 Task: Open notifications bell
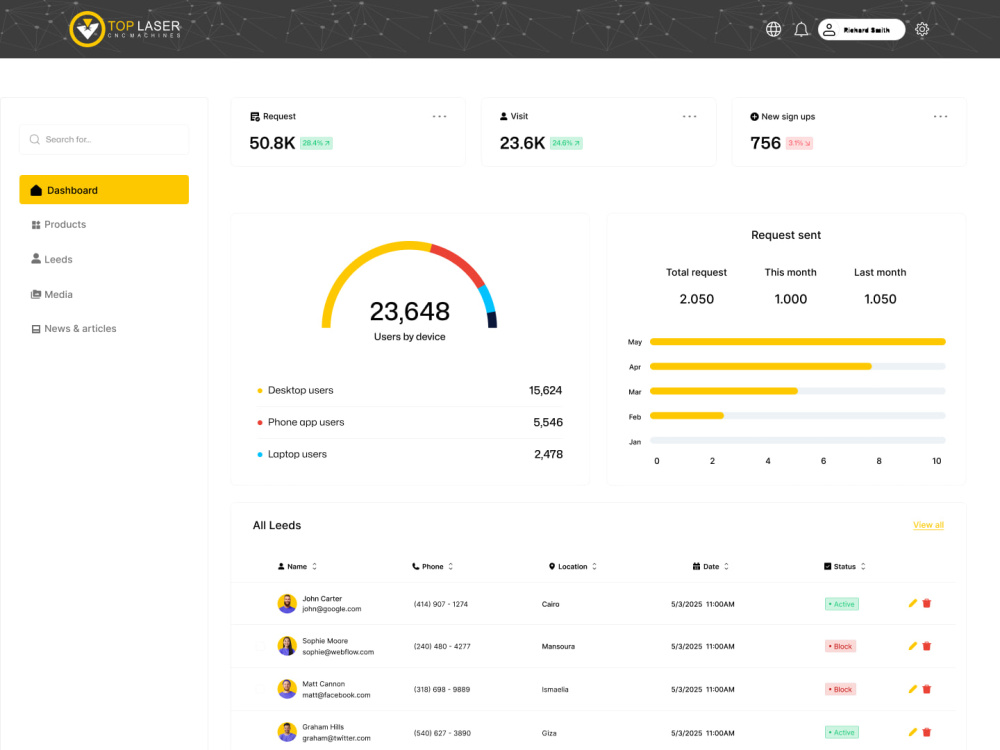(x=801, y=29)
